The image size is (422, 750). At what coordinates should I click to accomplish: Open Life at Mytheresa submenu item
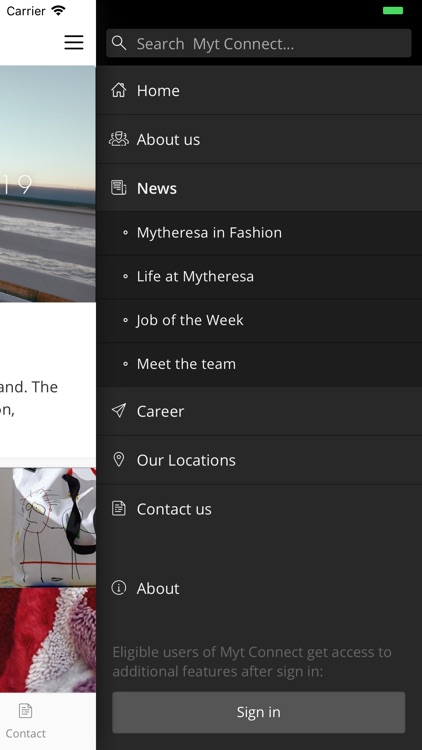tap(259, 277)
